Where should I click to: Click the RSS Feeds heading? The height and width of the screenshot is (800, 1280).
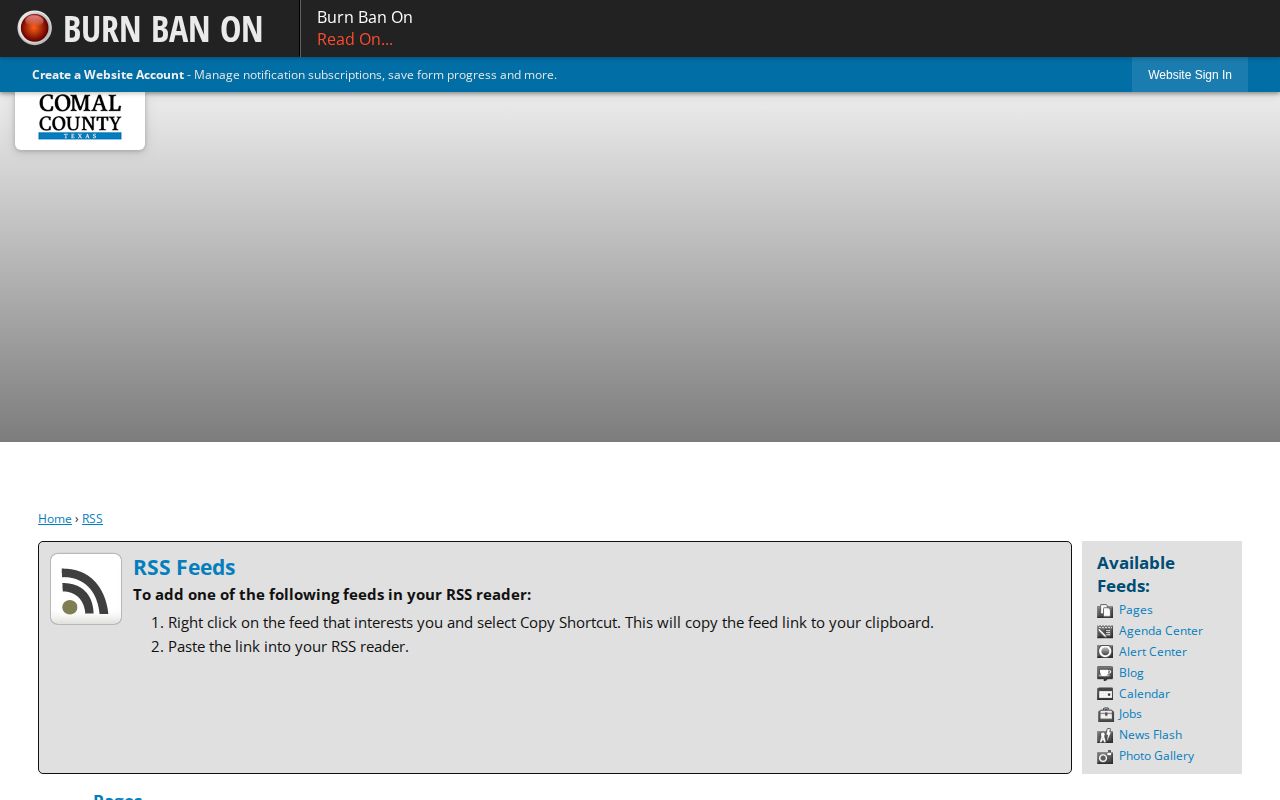[x=184, y=567]
